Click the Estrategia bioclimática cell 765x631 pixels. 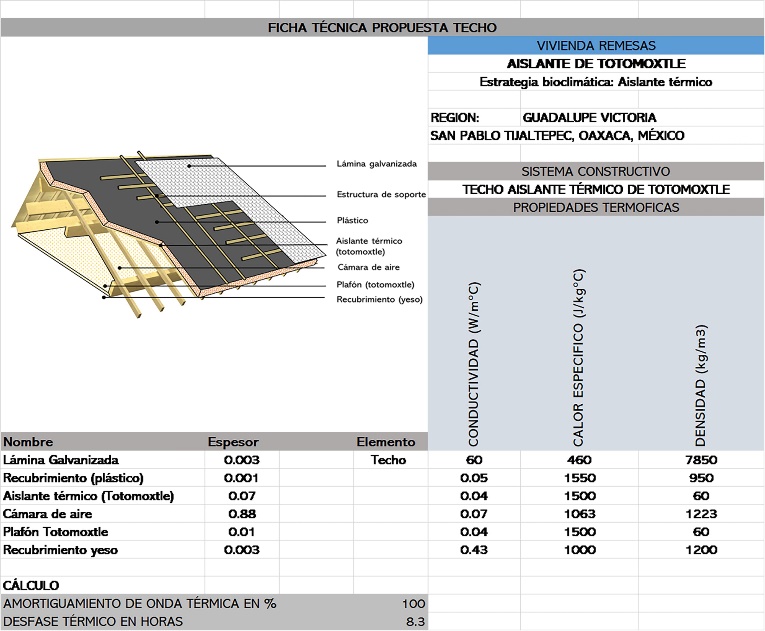[x=596, y=82]
